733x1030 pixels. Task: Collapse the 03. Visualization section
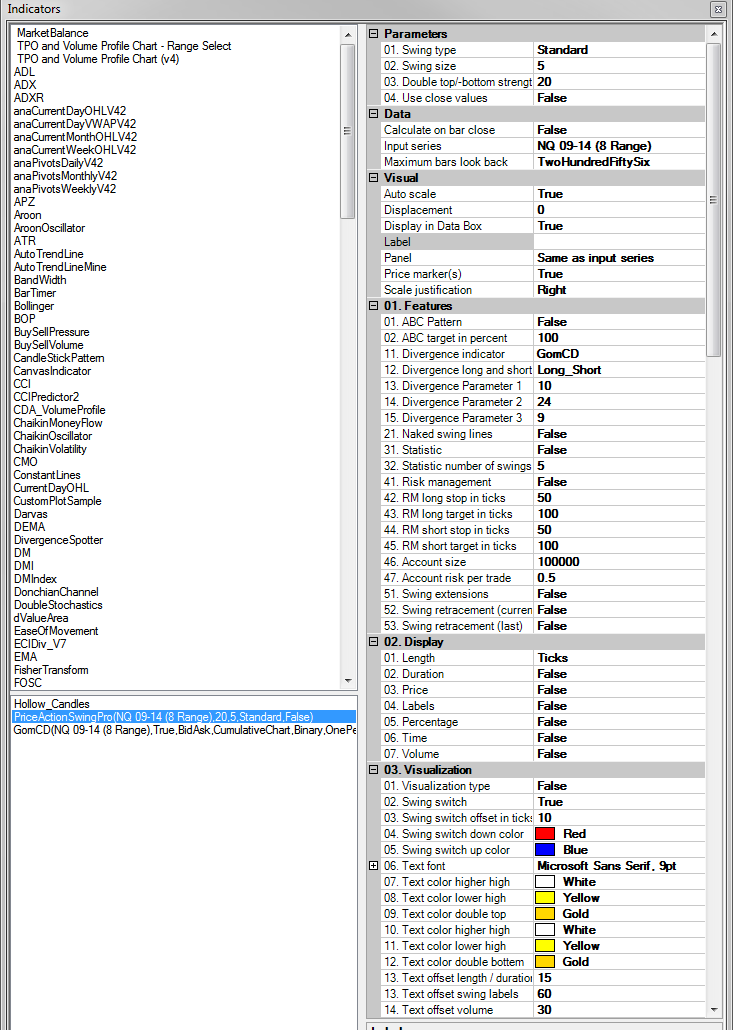click(374, 770)
